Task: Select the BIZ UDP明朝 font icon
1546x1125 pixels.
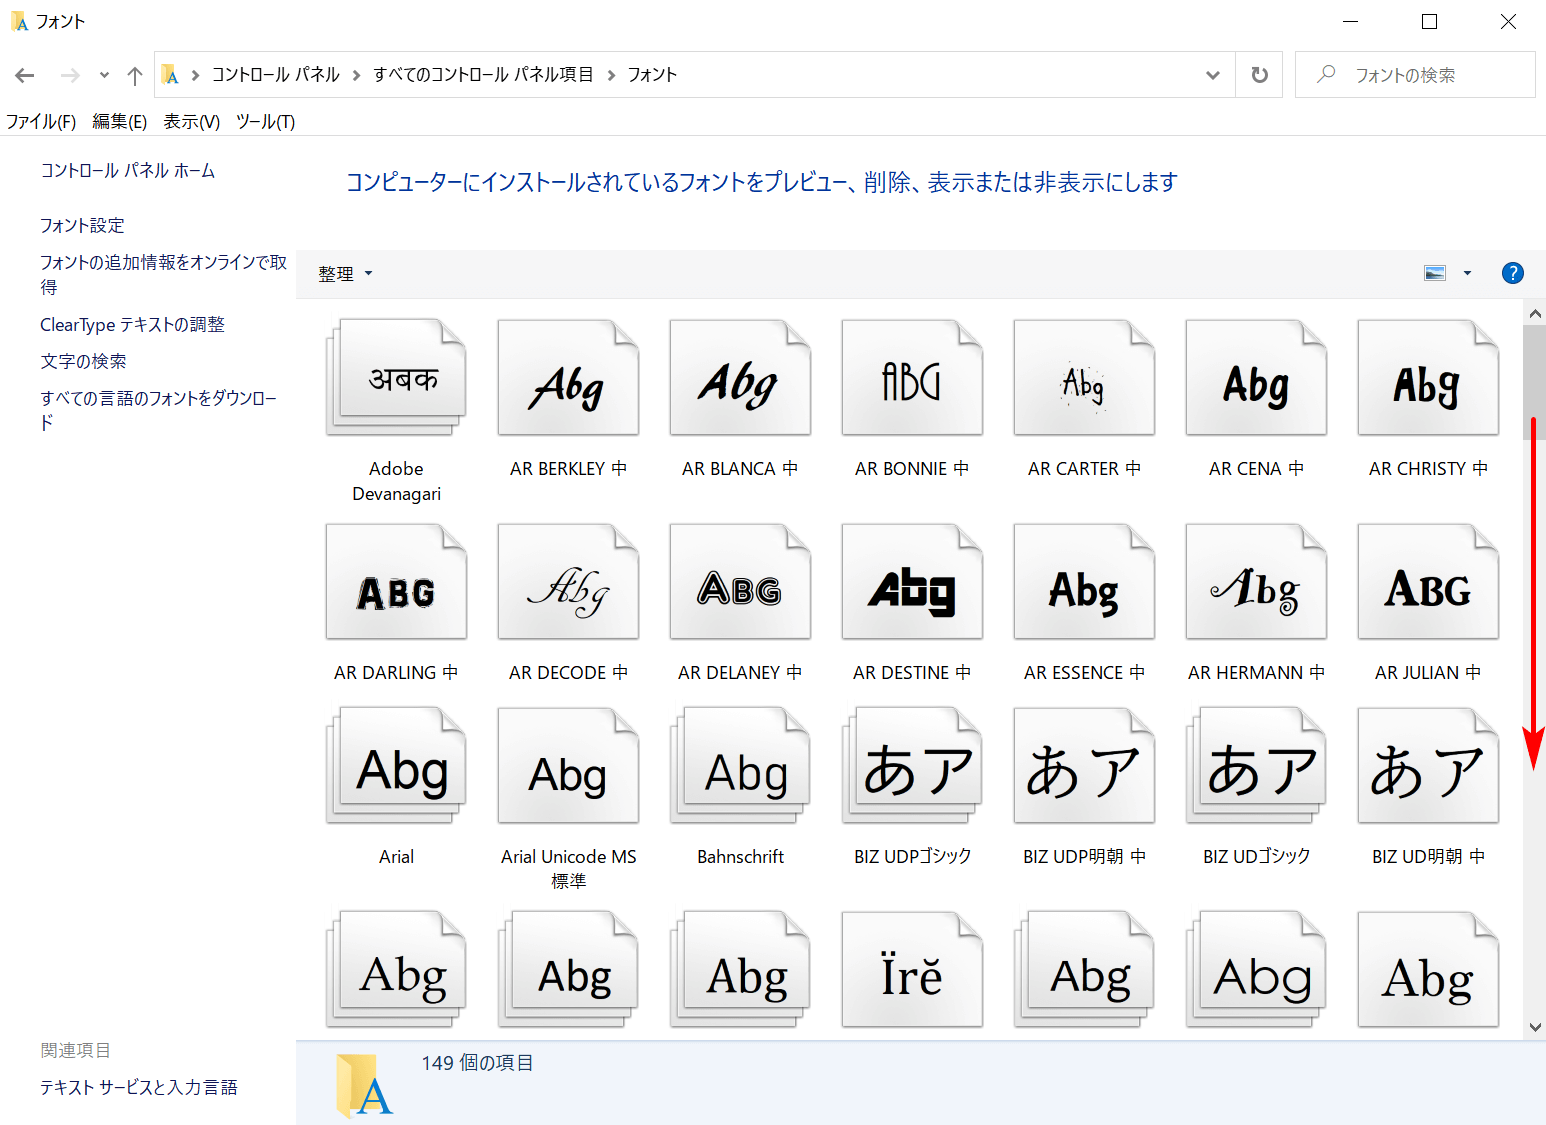Action: pyautogui.click(x=1084, y=765)
